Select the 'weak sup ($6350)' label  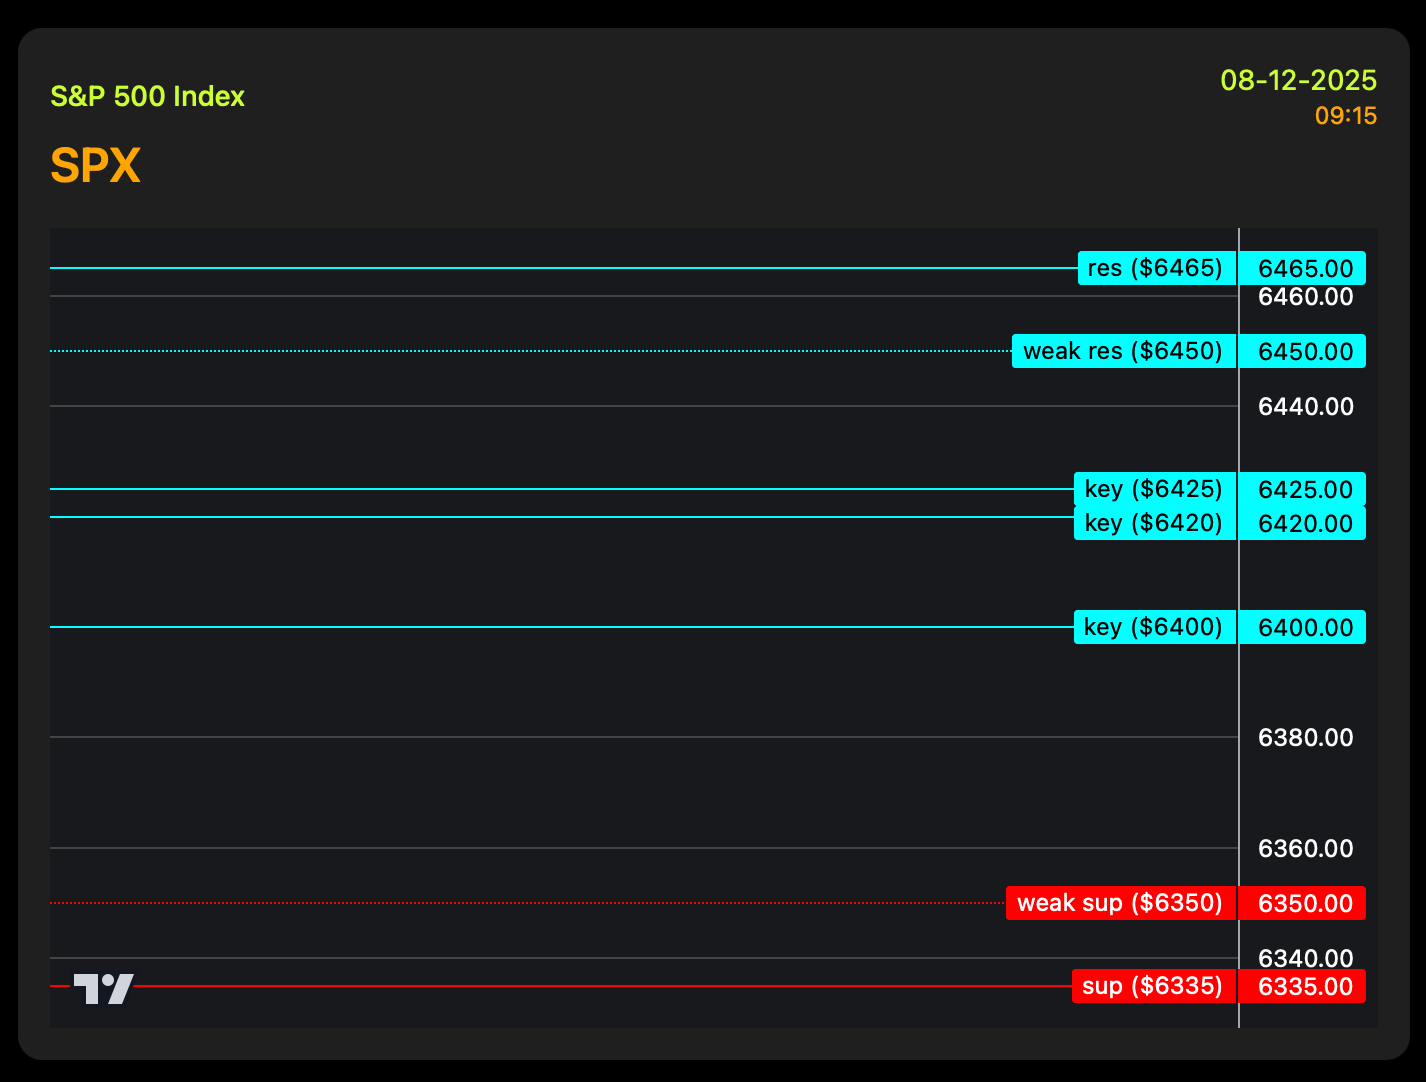(1121, 903)
